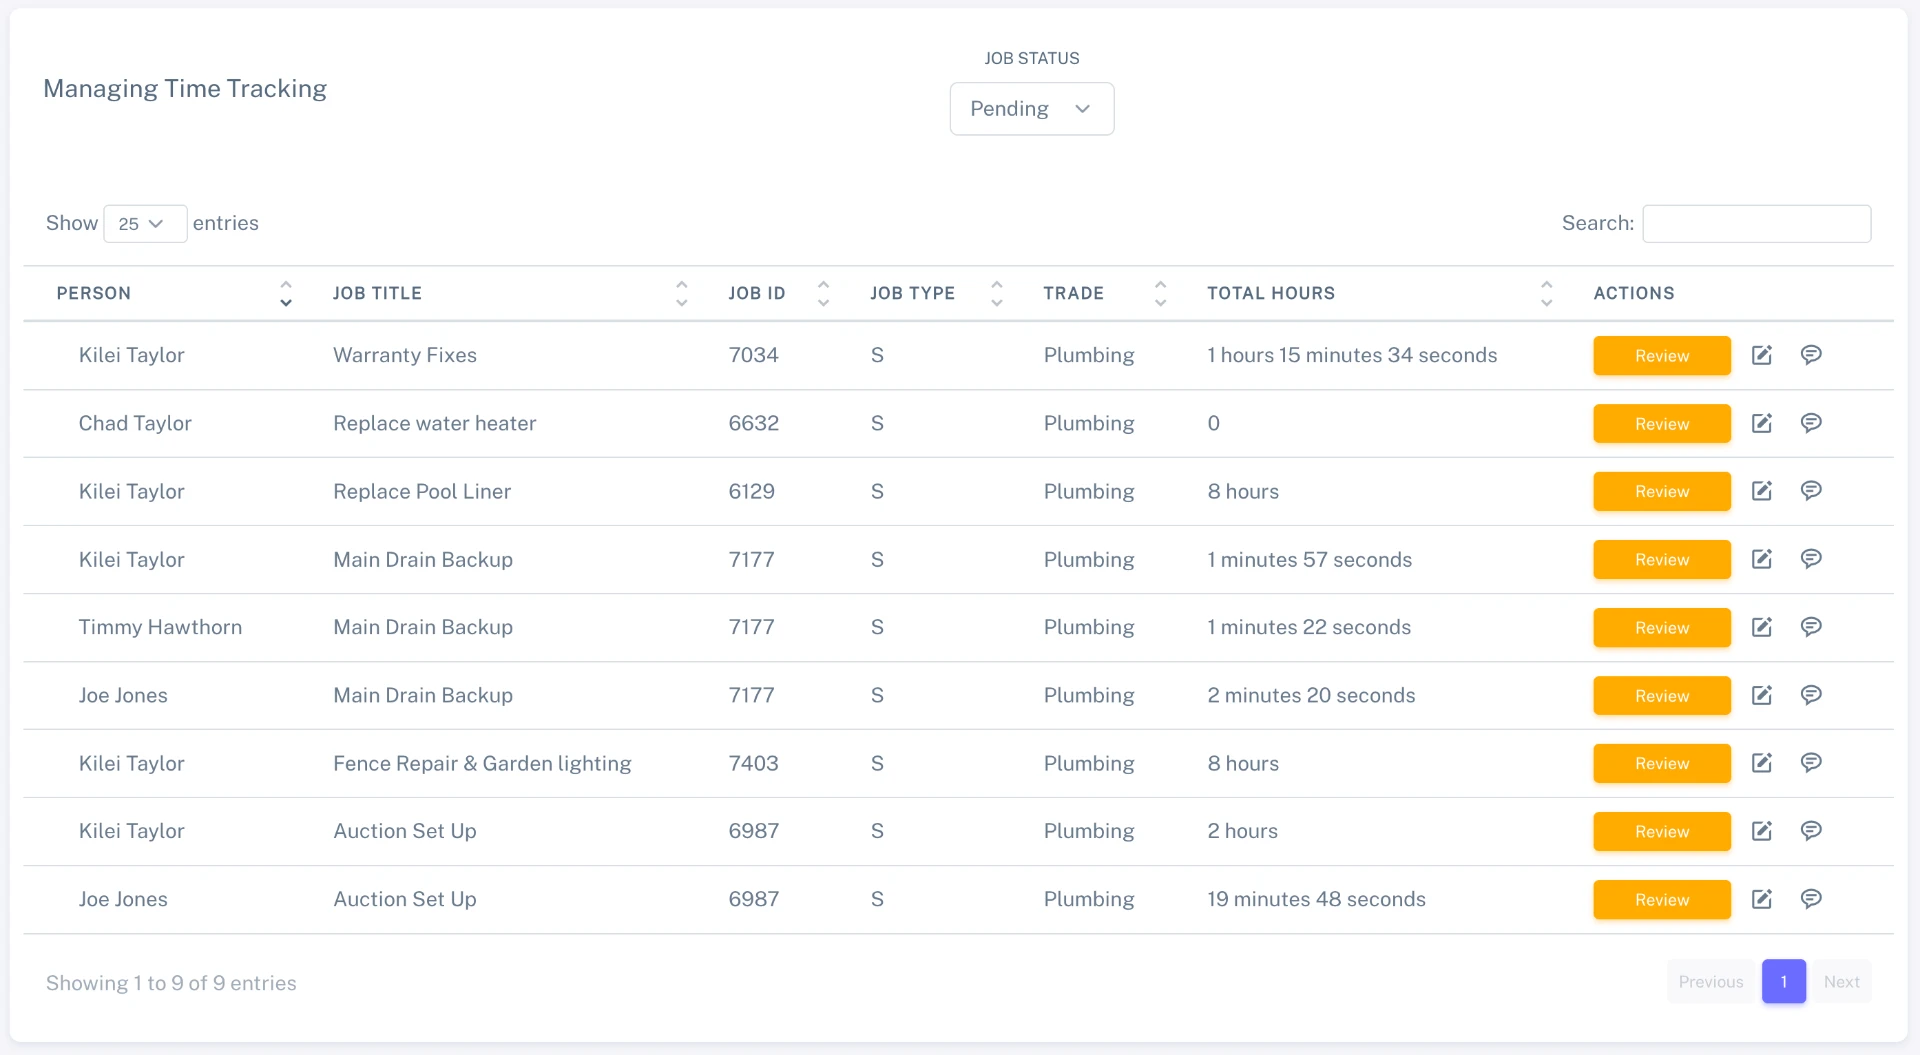Open comments for Replace water heater entry
The width and height of the screenshot is (1920, 1055).
tap(1811, 423)
